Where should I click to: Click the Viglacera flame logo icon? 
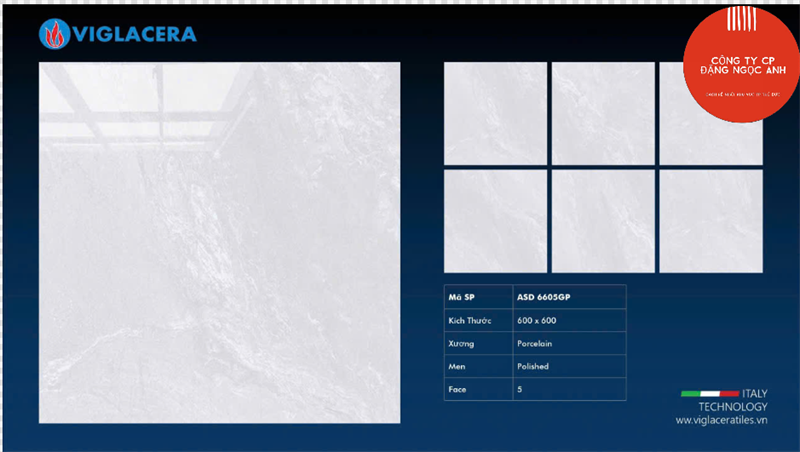coord(53,35)
